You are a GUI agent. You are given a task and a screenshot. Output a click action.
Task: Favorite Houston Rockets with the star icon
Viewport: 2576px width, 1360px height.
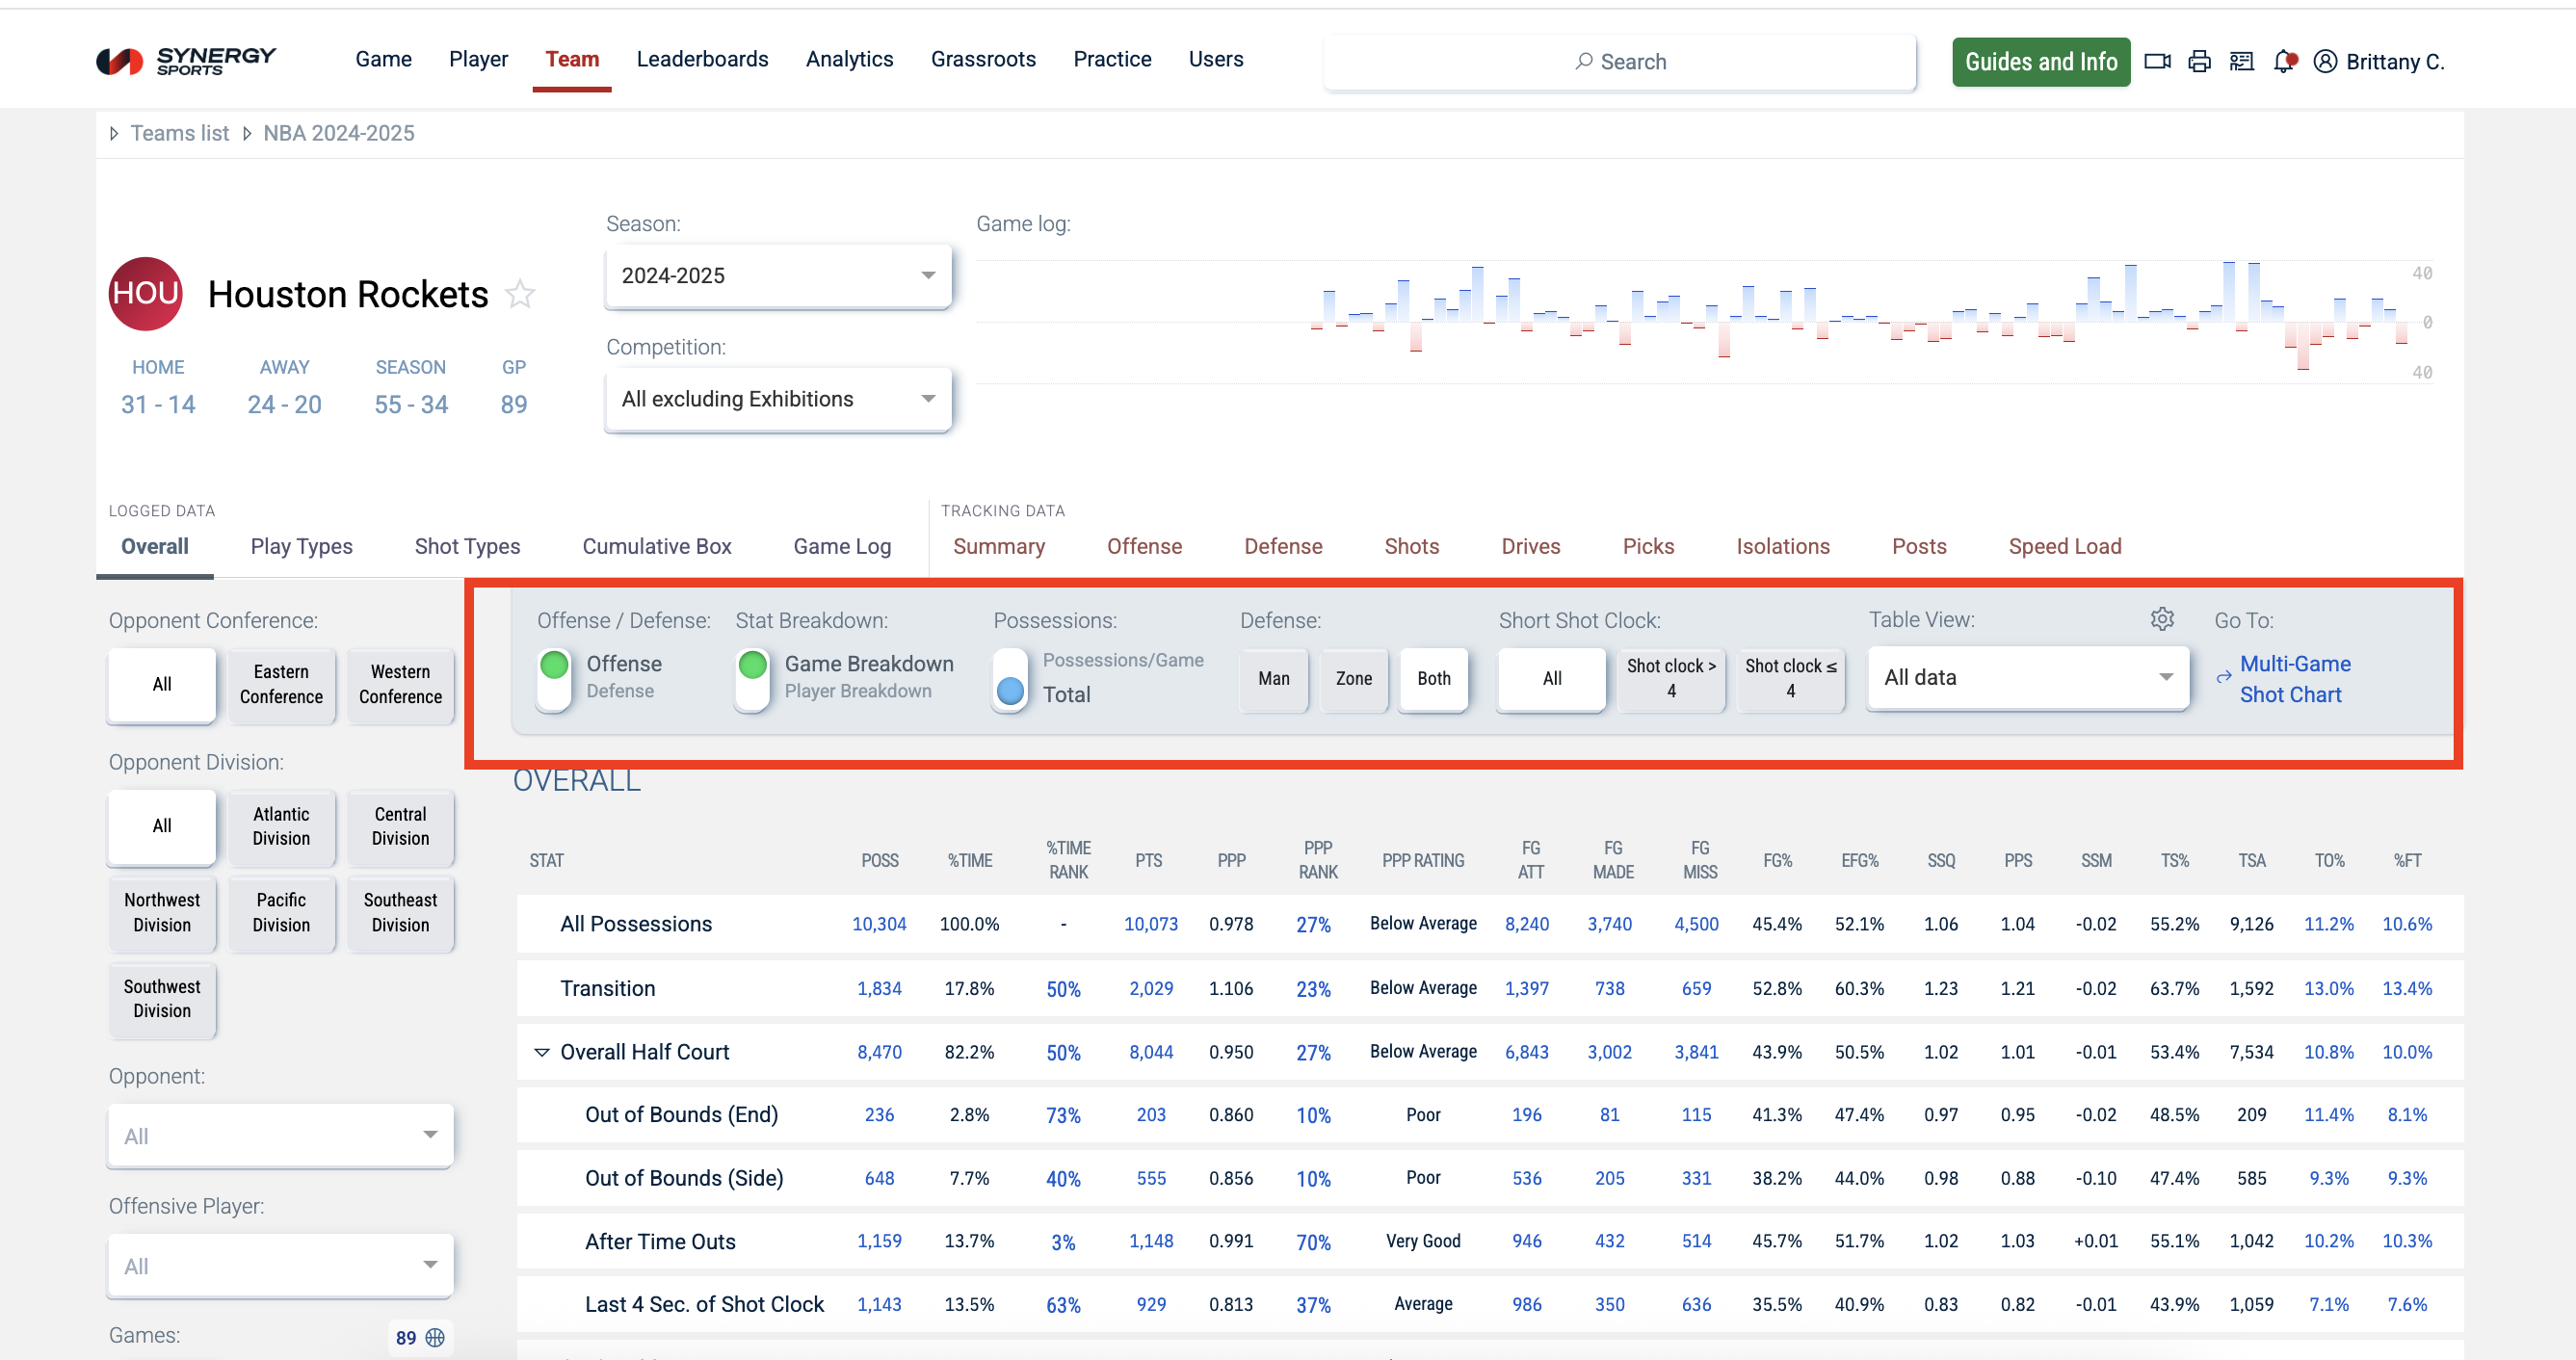point(520,294)
